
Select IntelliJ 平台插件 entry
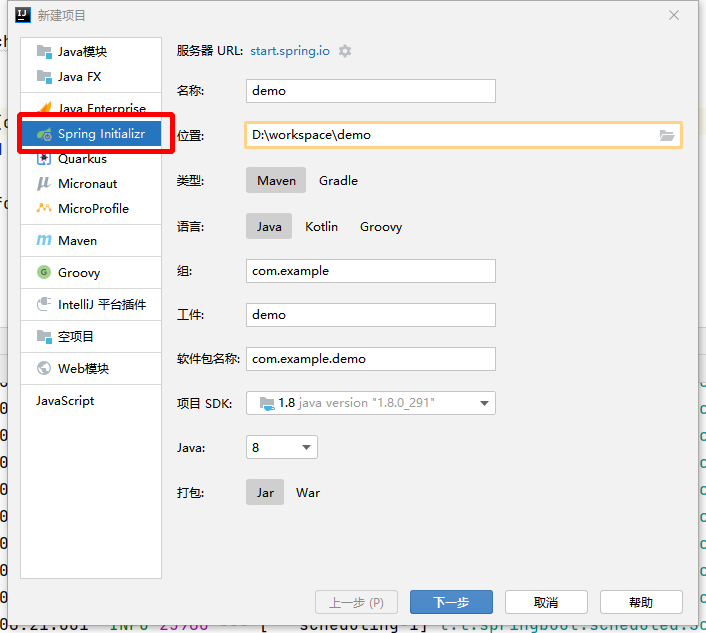pos(91,304)
